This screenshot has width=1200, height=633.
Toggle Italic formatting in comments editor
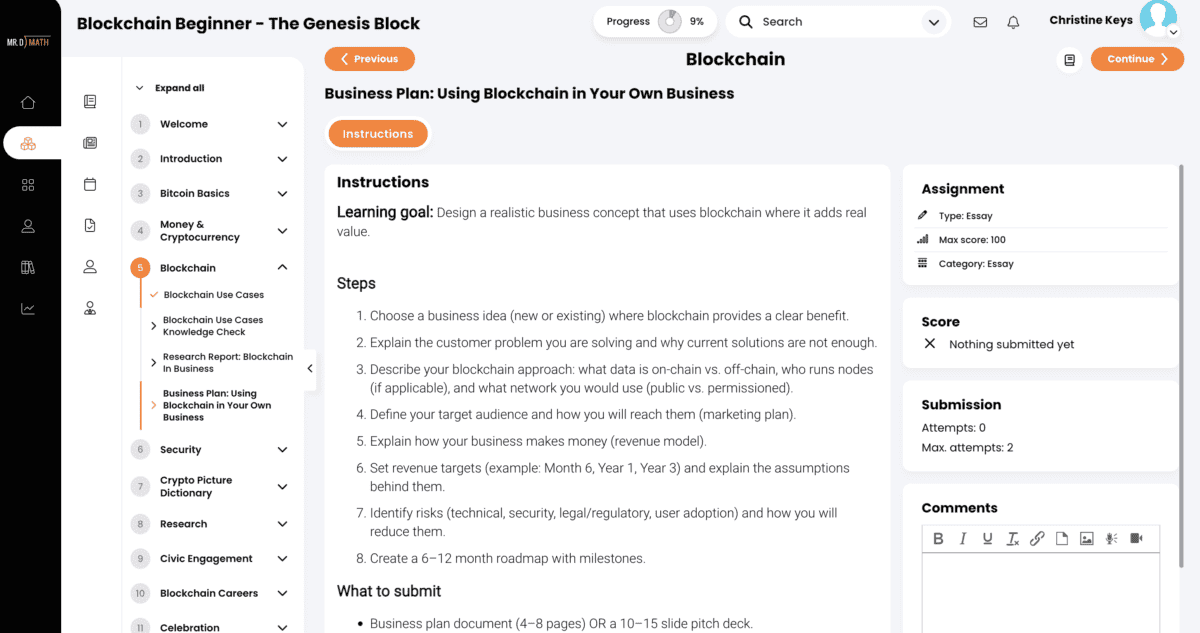point(963,538)
